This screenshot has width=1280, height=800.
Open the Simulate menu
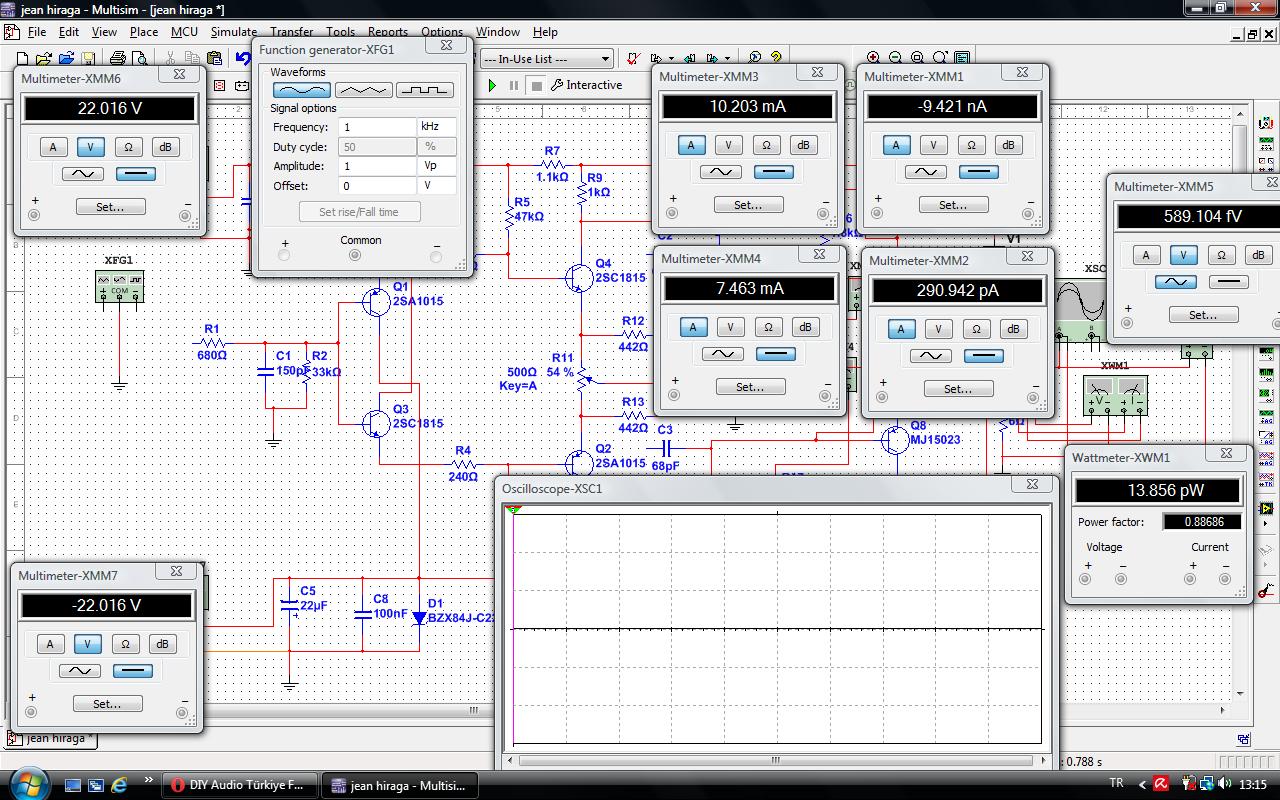click(x=233, y=32)
